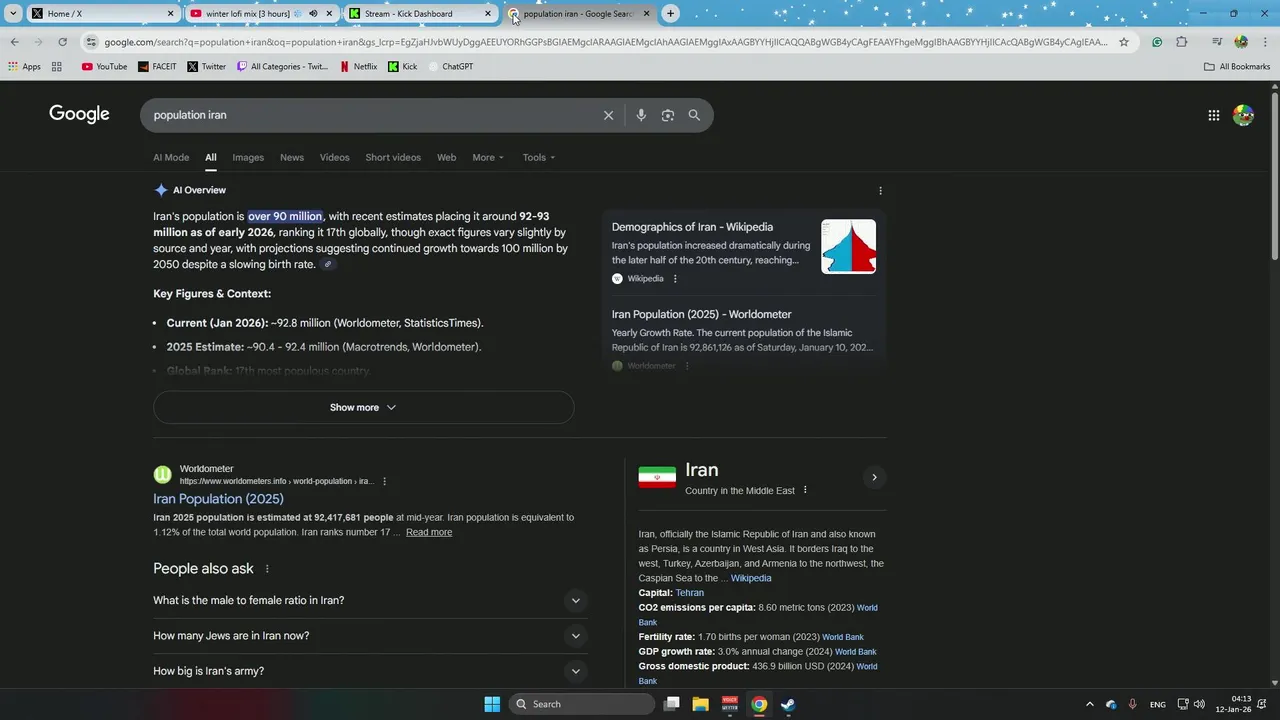Select the AI Mode search tab
The width and height of the screenshot is (1280, 720).
click(171, 157)
